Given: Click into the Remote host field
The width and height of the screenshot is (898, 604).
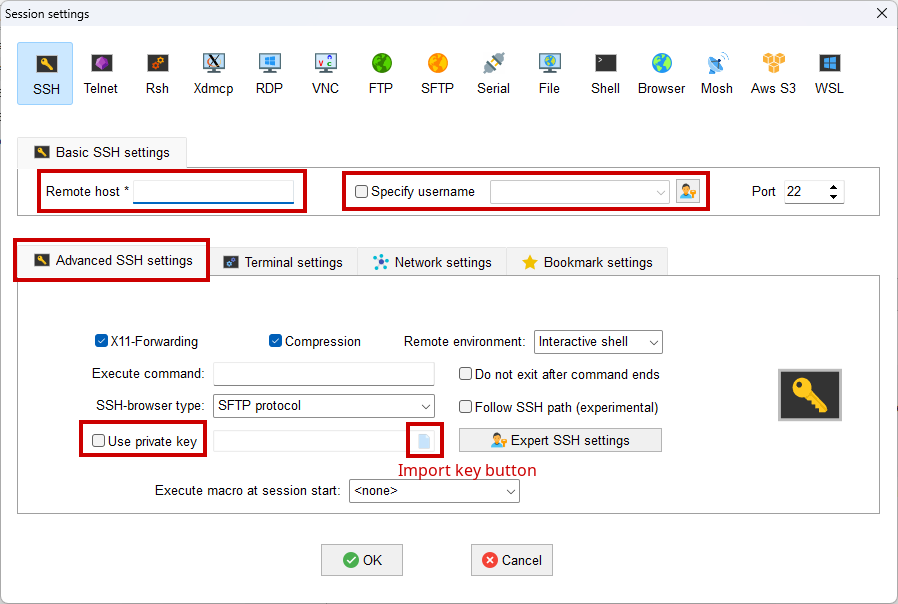Looking at the screenshot, I should (x=213, y=191).
